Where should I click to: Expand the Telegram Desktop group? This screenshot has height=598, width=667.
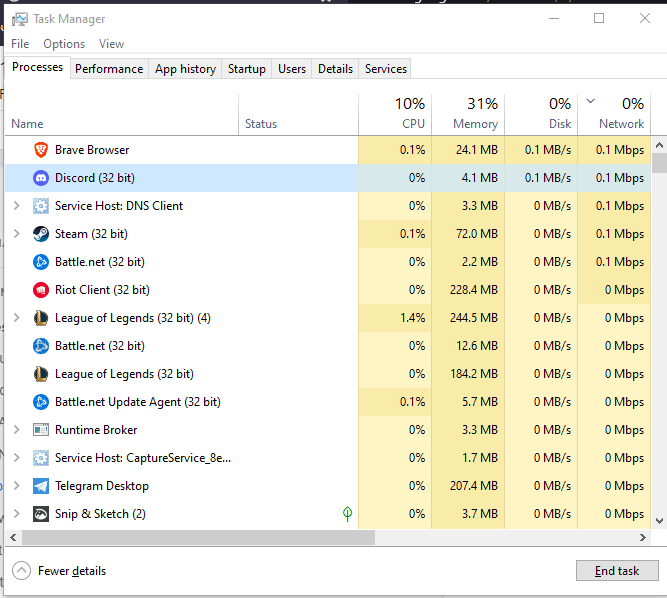pos(17,486)
